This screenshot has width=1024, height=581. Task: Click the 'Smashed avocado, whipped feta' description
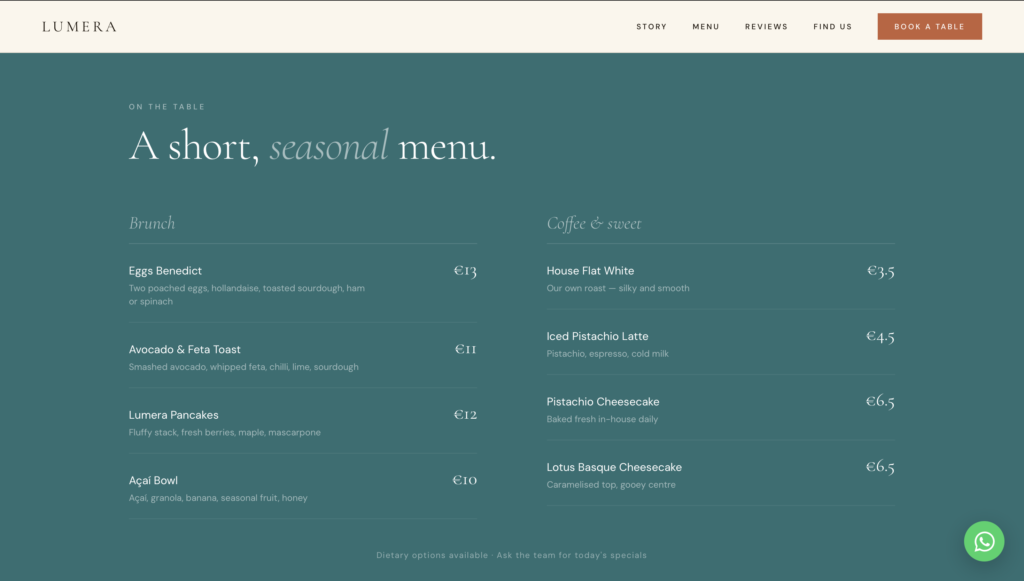tap(244, 367)
